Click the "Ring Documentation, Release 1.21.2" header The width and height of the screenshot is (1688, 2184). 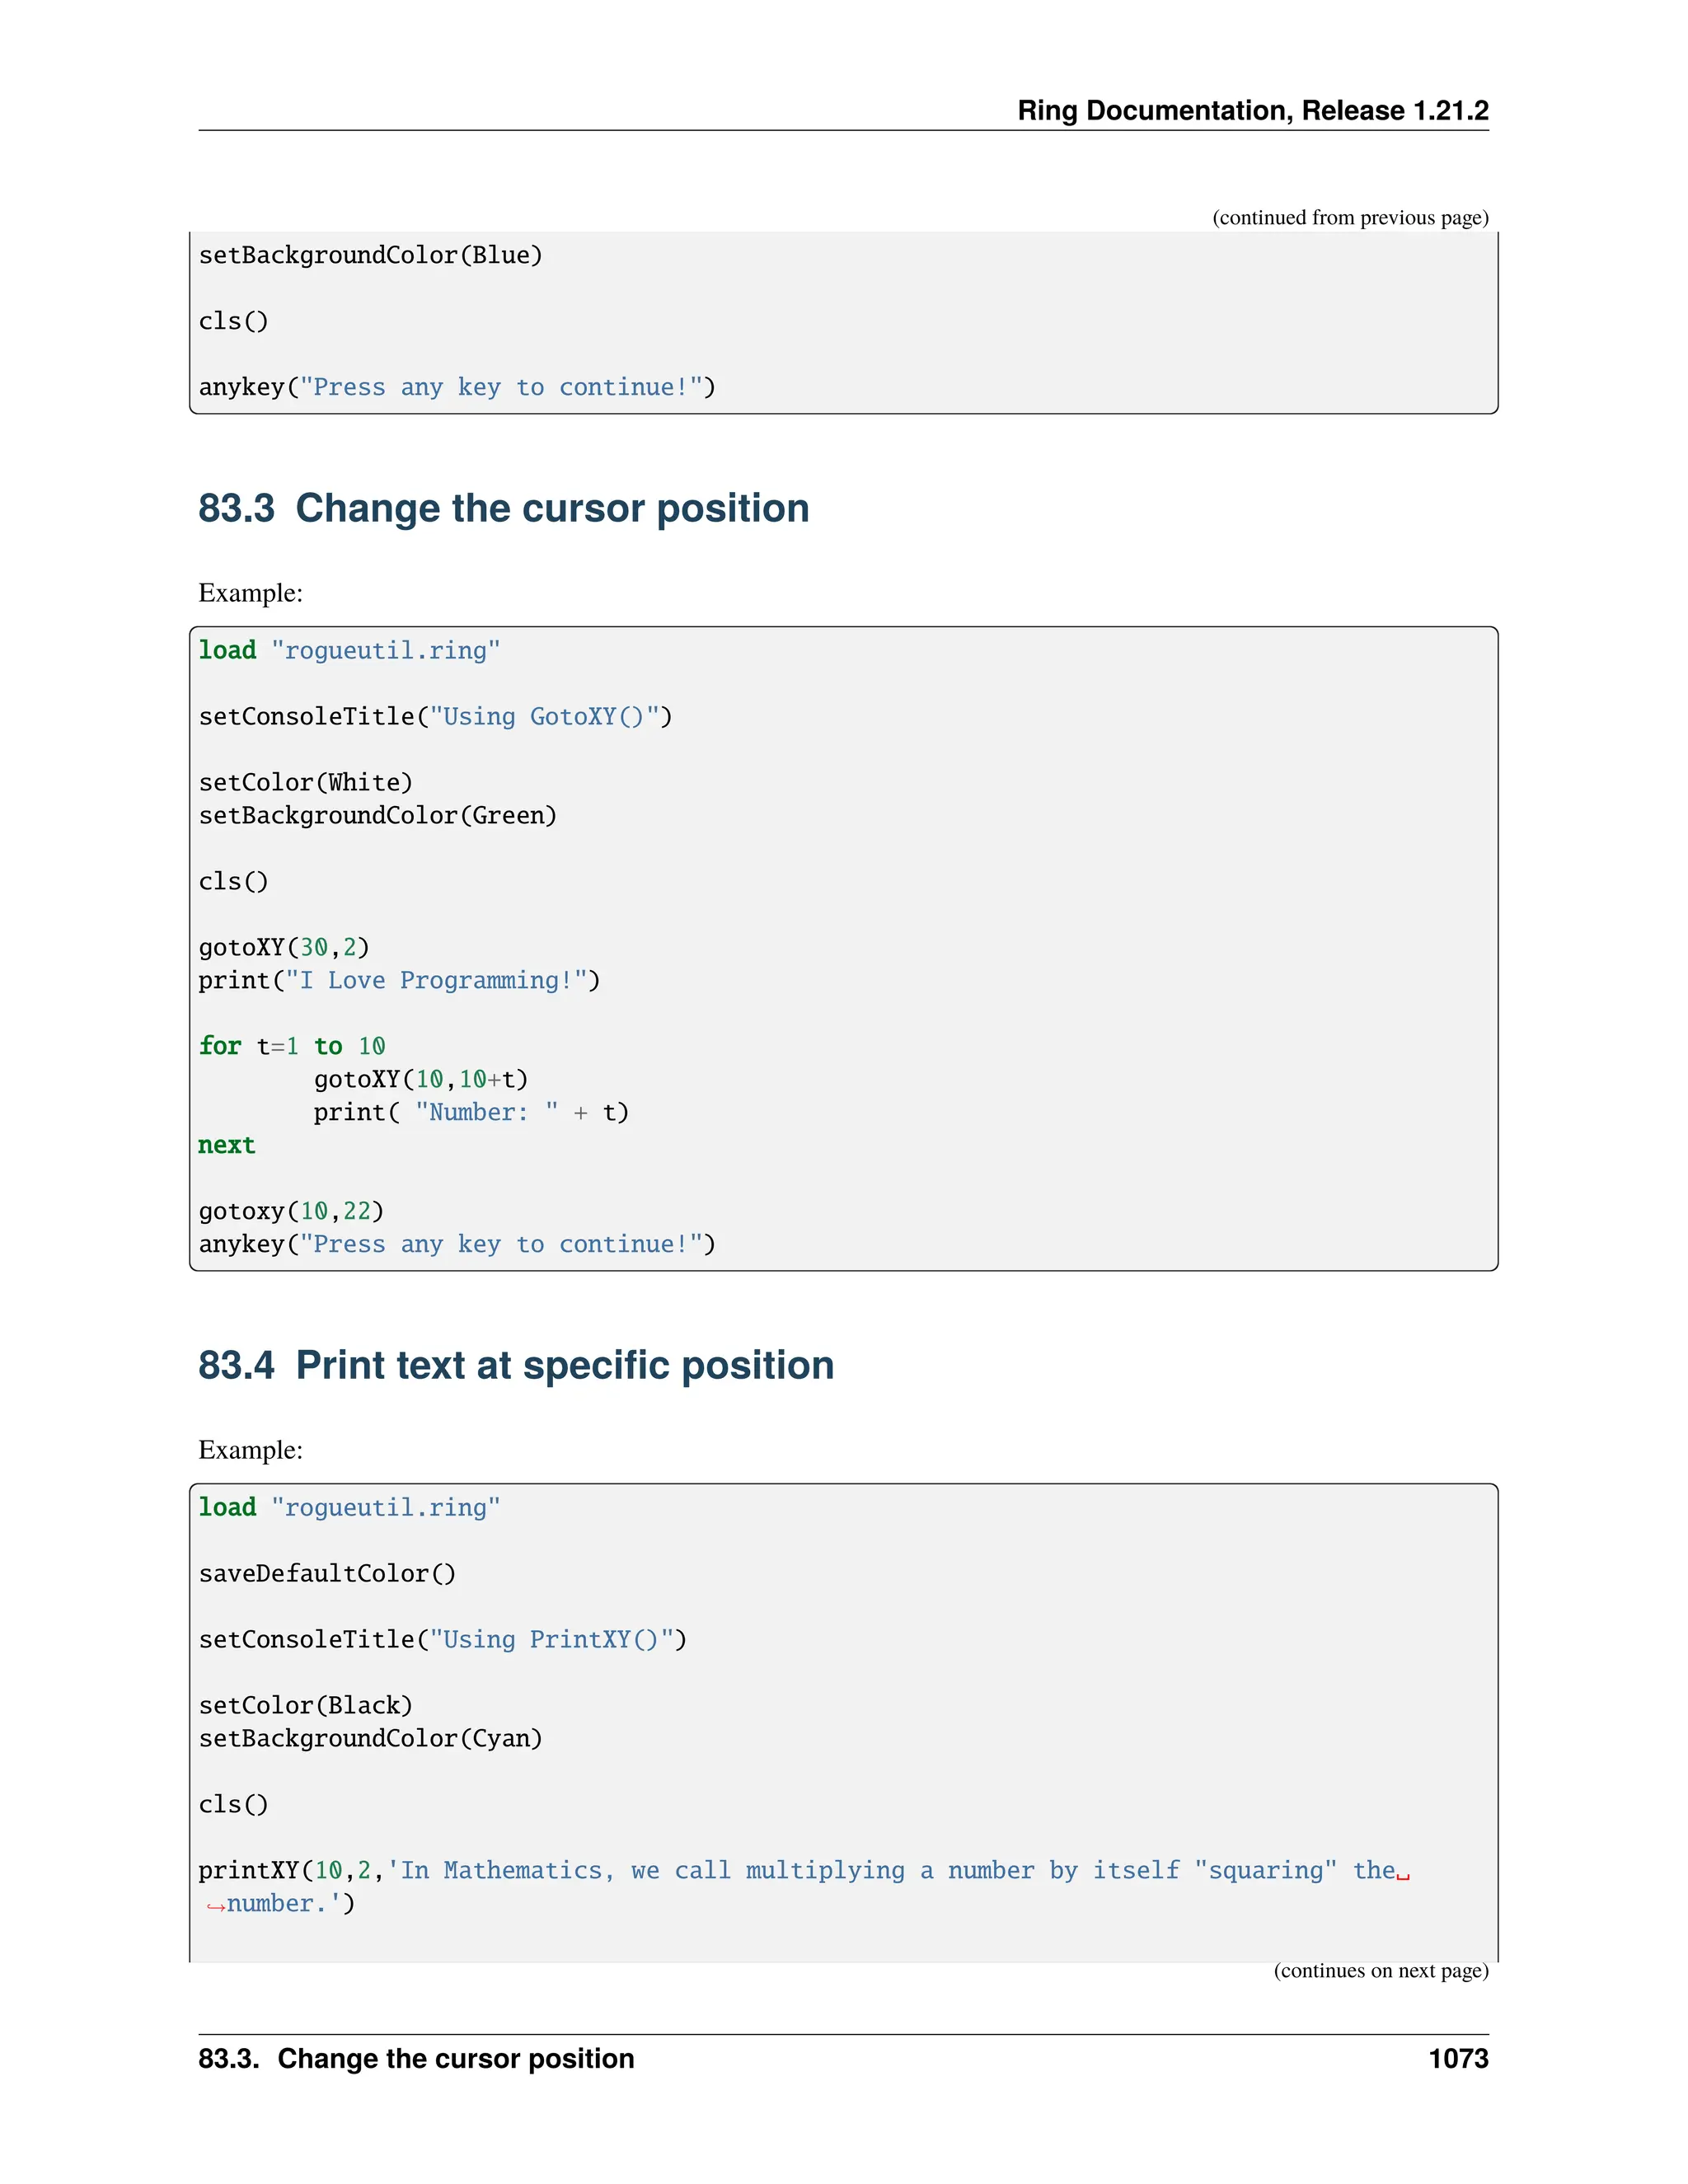[1252, 110]
